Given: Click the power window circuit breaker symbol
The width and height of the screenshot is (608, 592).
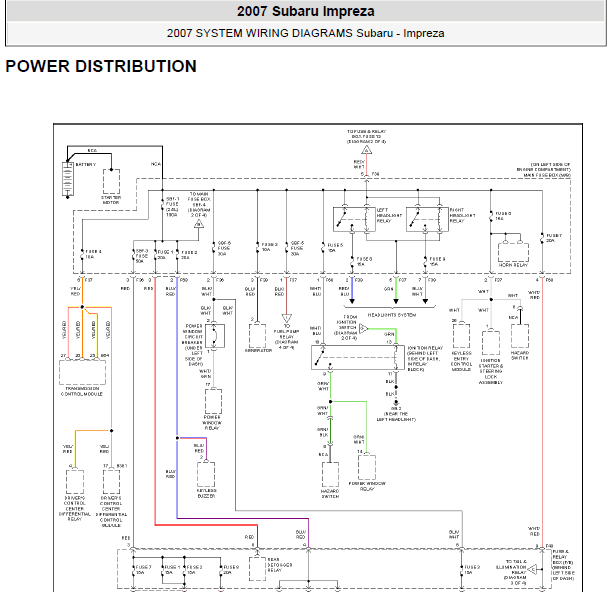Looking at the screenshot, I should [215, 336].
